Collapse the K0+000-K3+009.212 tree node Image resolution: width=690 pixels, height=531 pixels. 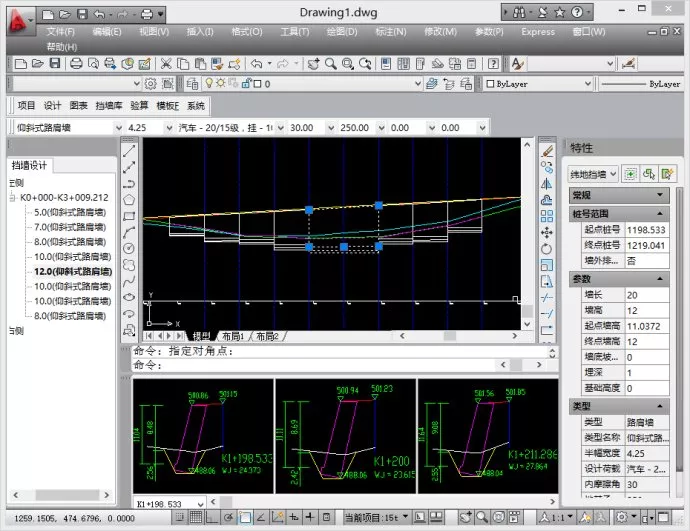pos(11,198)
